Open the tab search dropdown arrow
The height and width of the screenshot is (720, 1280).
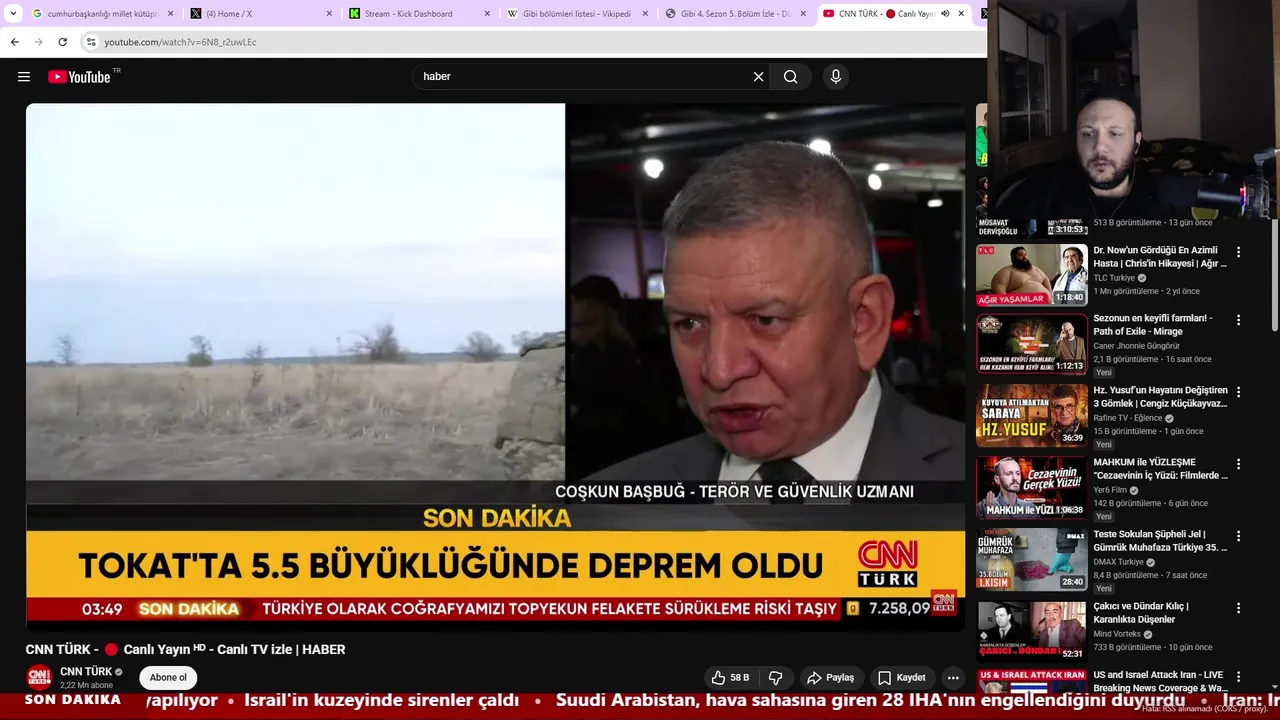(x=13, y=14)
